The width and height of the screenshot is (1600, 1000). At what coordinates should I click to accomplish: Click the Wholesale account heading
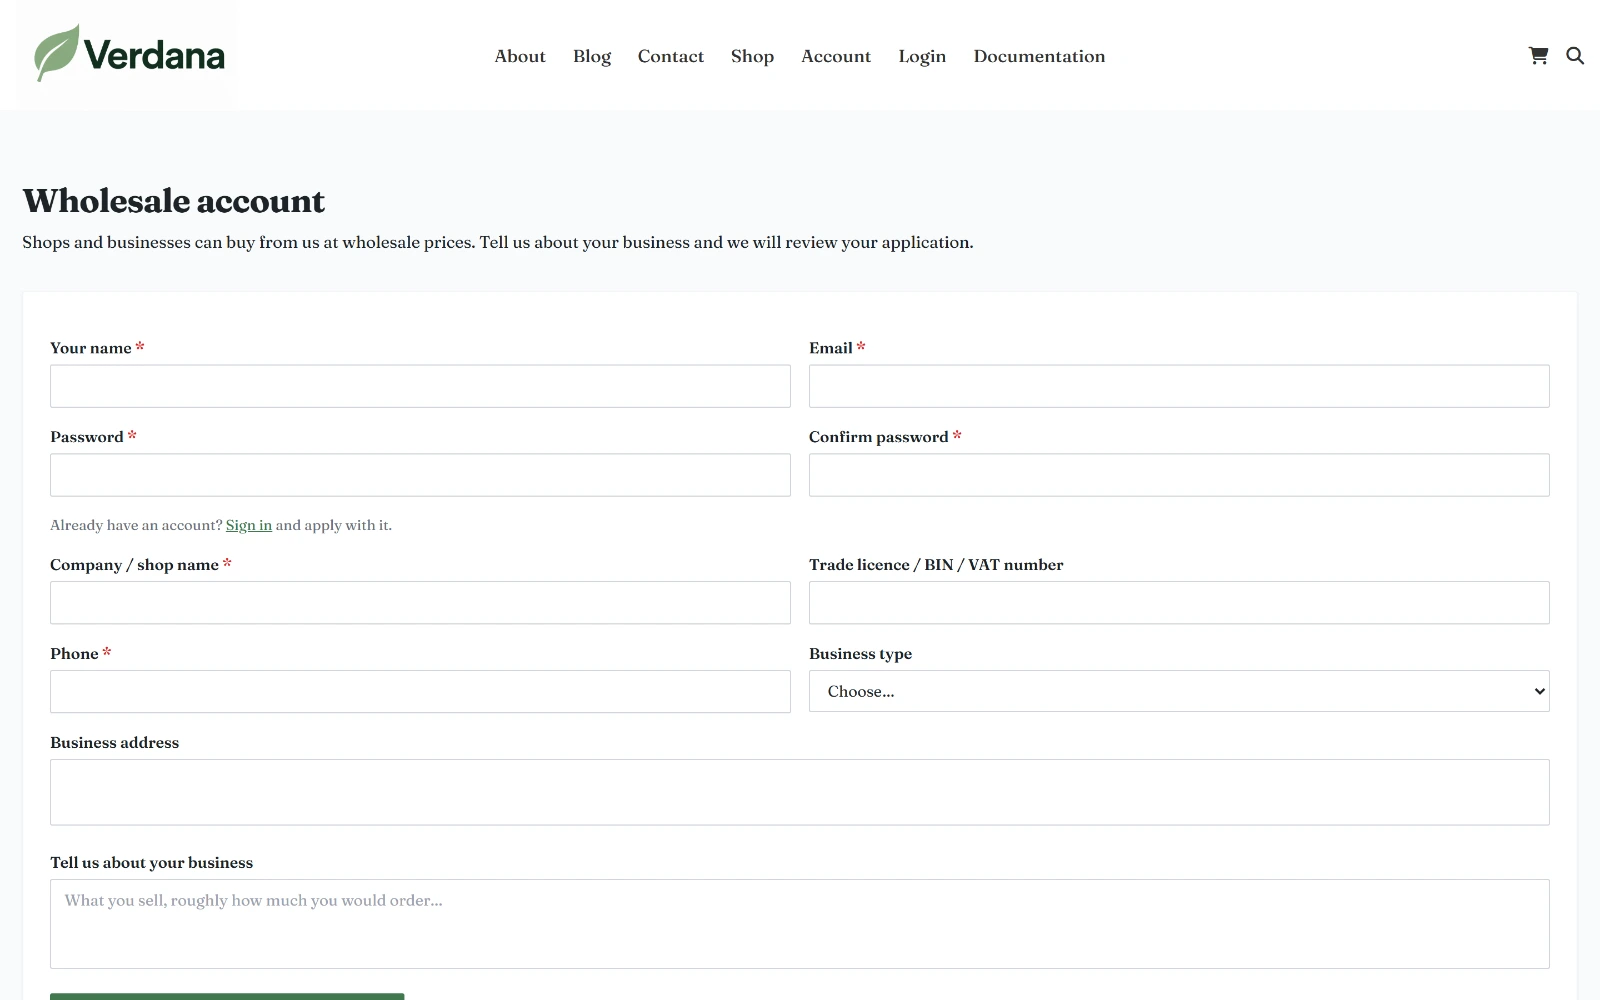tap(174, 201)
